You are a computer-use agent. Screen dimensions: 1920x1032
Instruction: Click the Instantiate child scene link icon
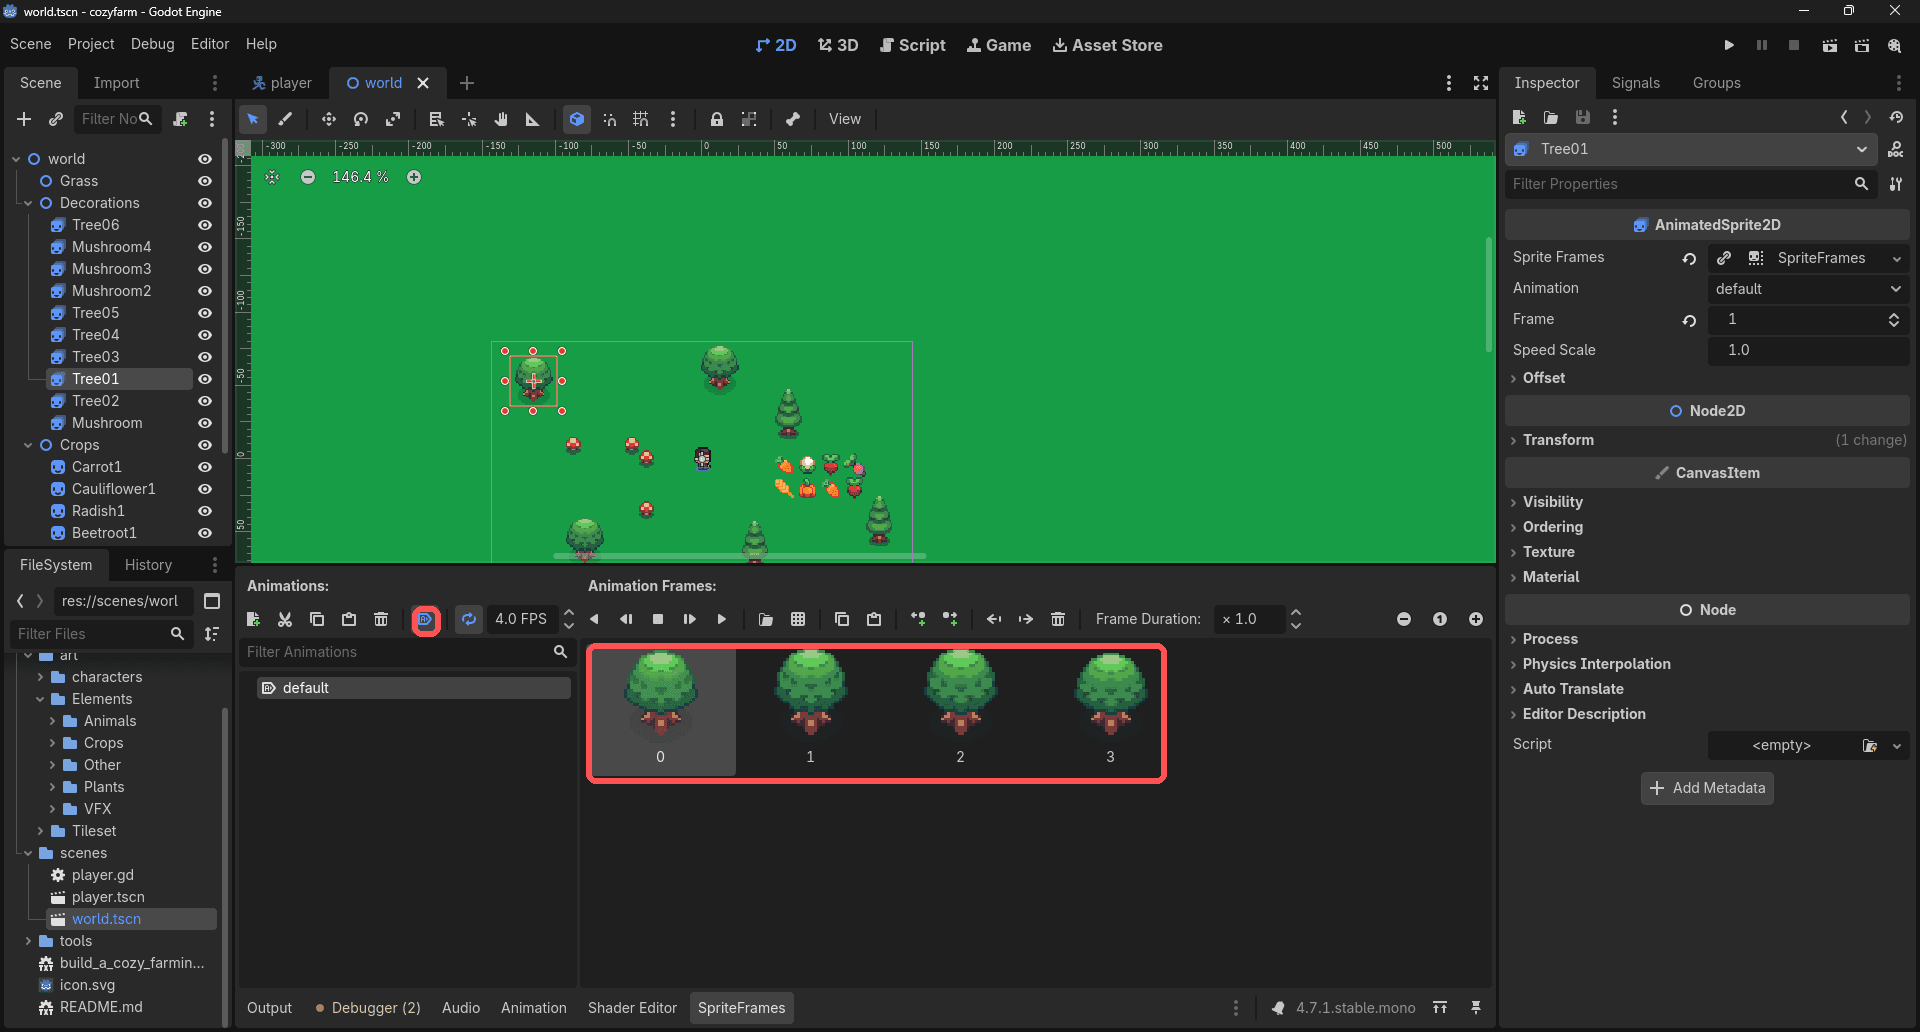56,119
